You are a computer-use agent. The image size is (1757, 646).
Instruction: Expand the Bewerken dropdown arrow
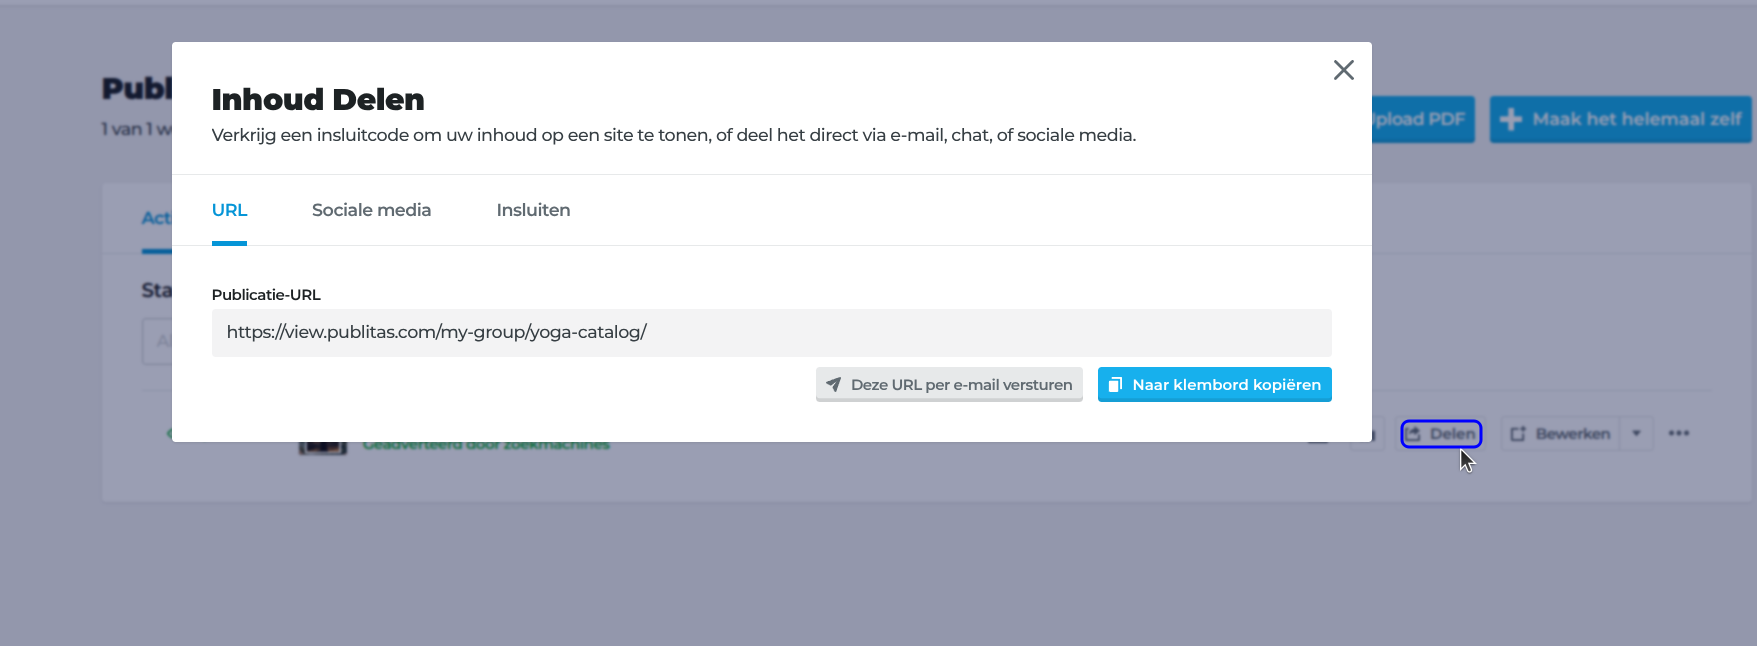click(1636, 434)
